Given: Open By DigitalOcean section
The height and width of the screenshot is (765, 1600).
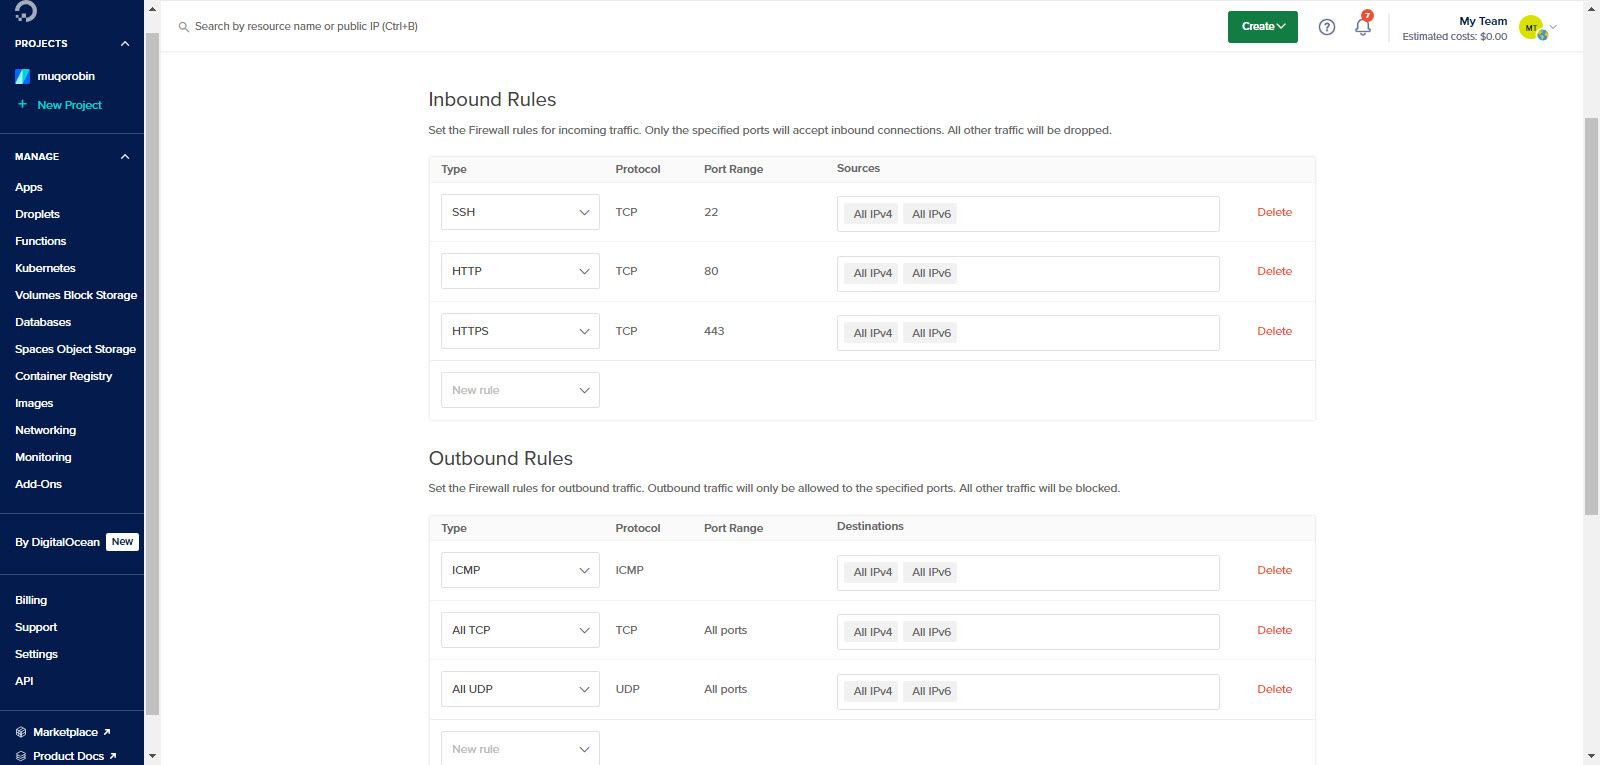Looking at the screenshot, I should tap(57, 542).
